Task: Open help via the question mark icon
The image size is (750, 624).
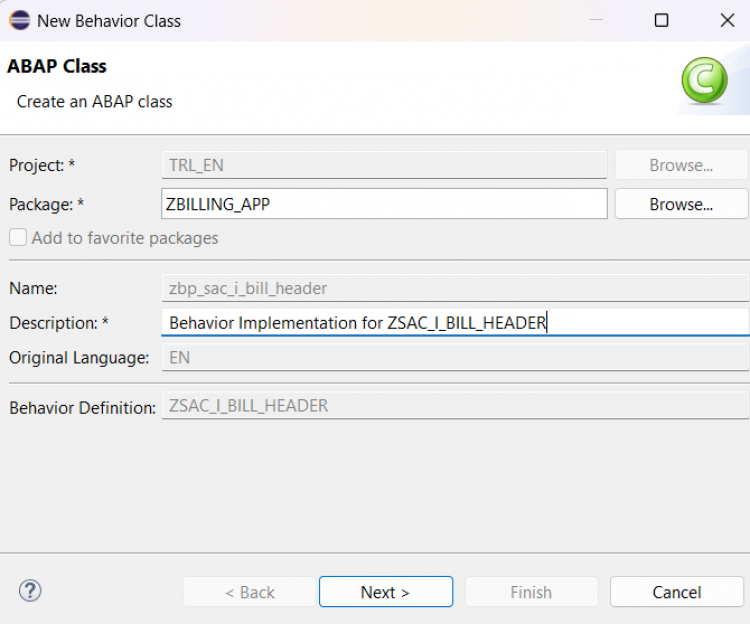Action: (30, 590)
